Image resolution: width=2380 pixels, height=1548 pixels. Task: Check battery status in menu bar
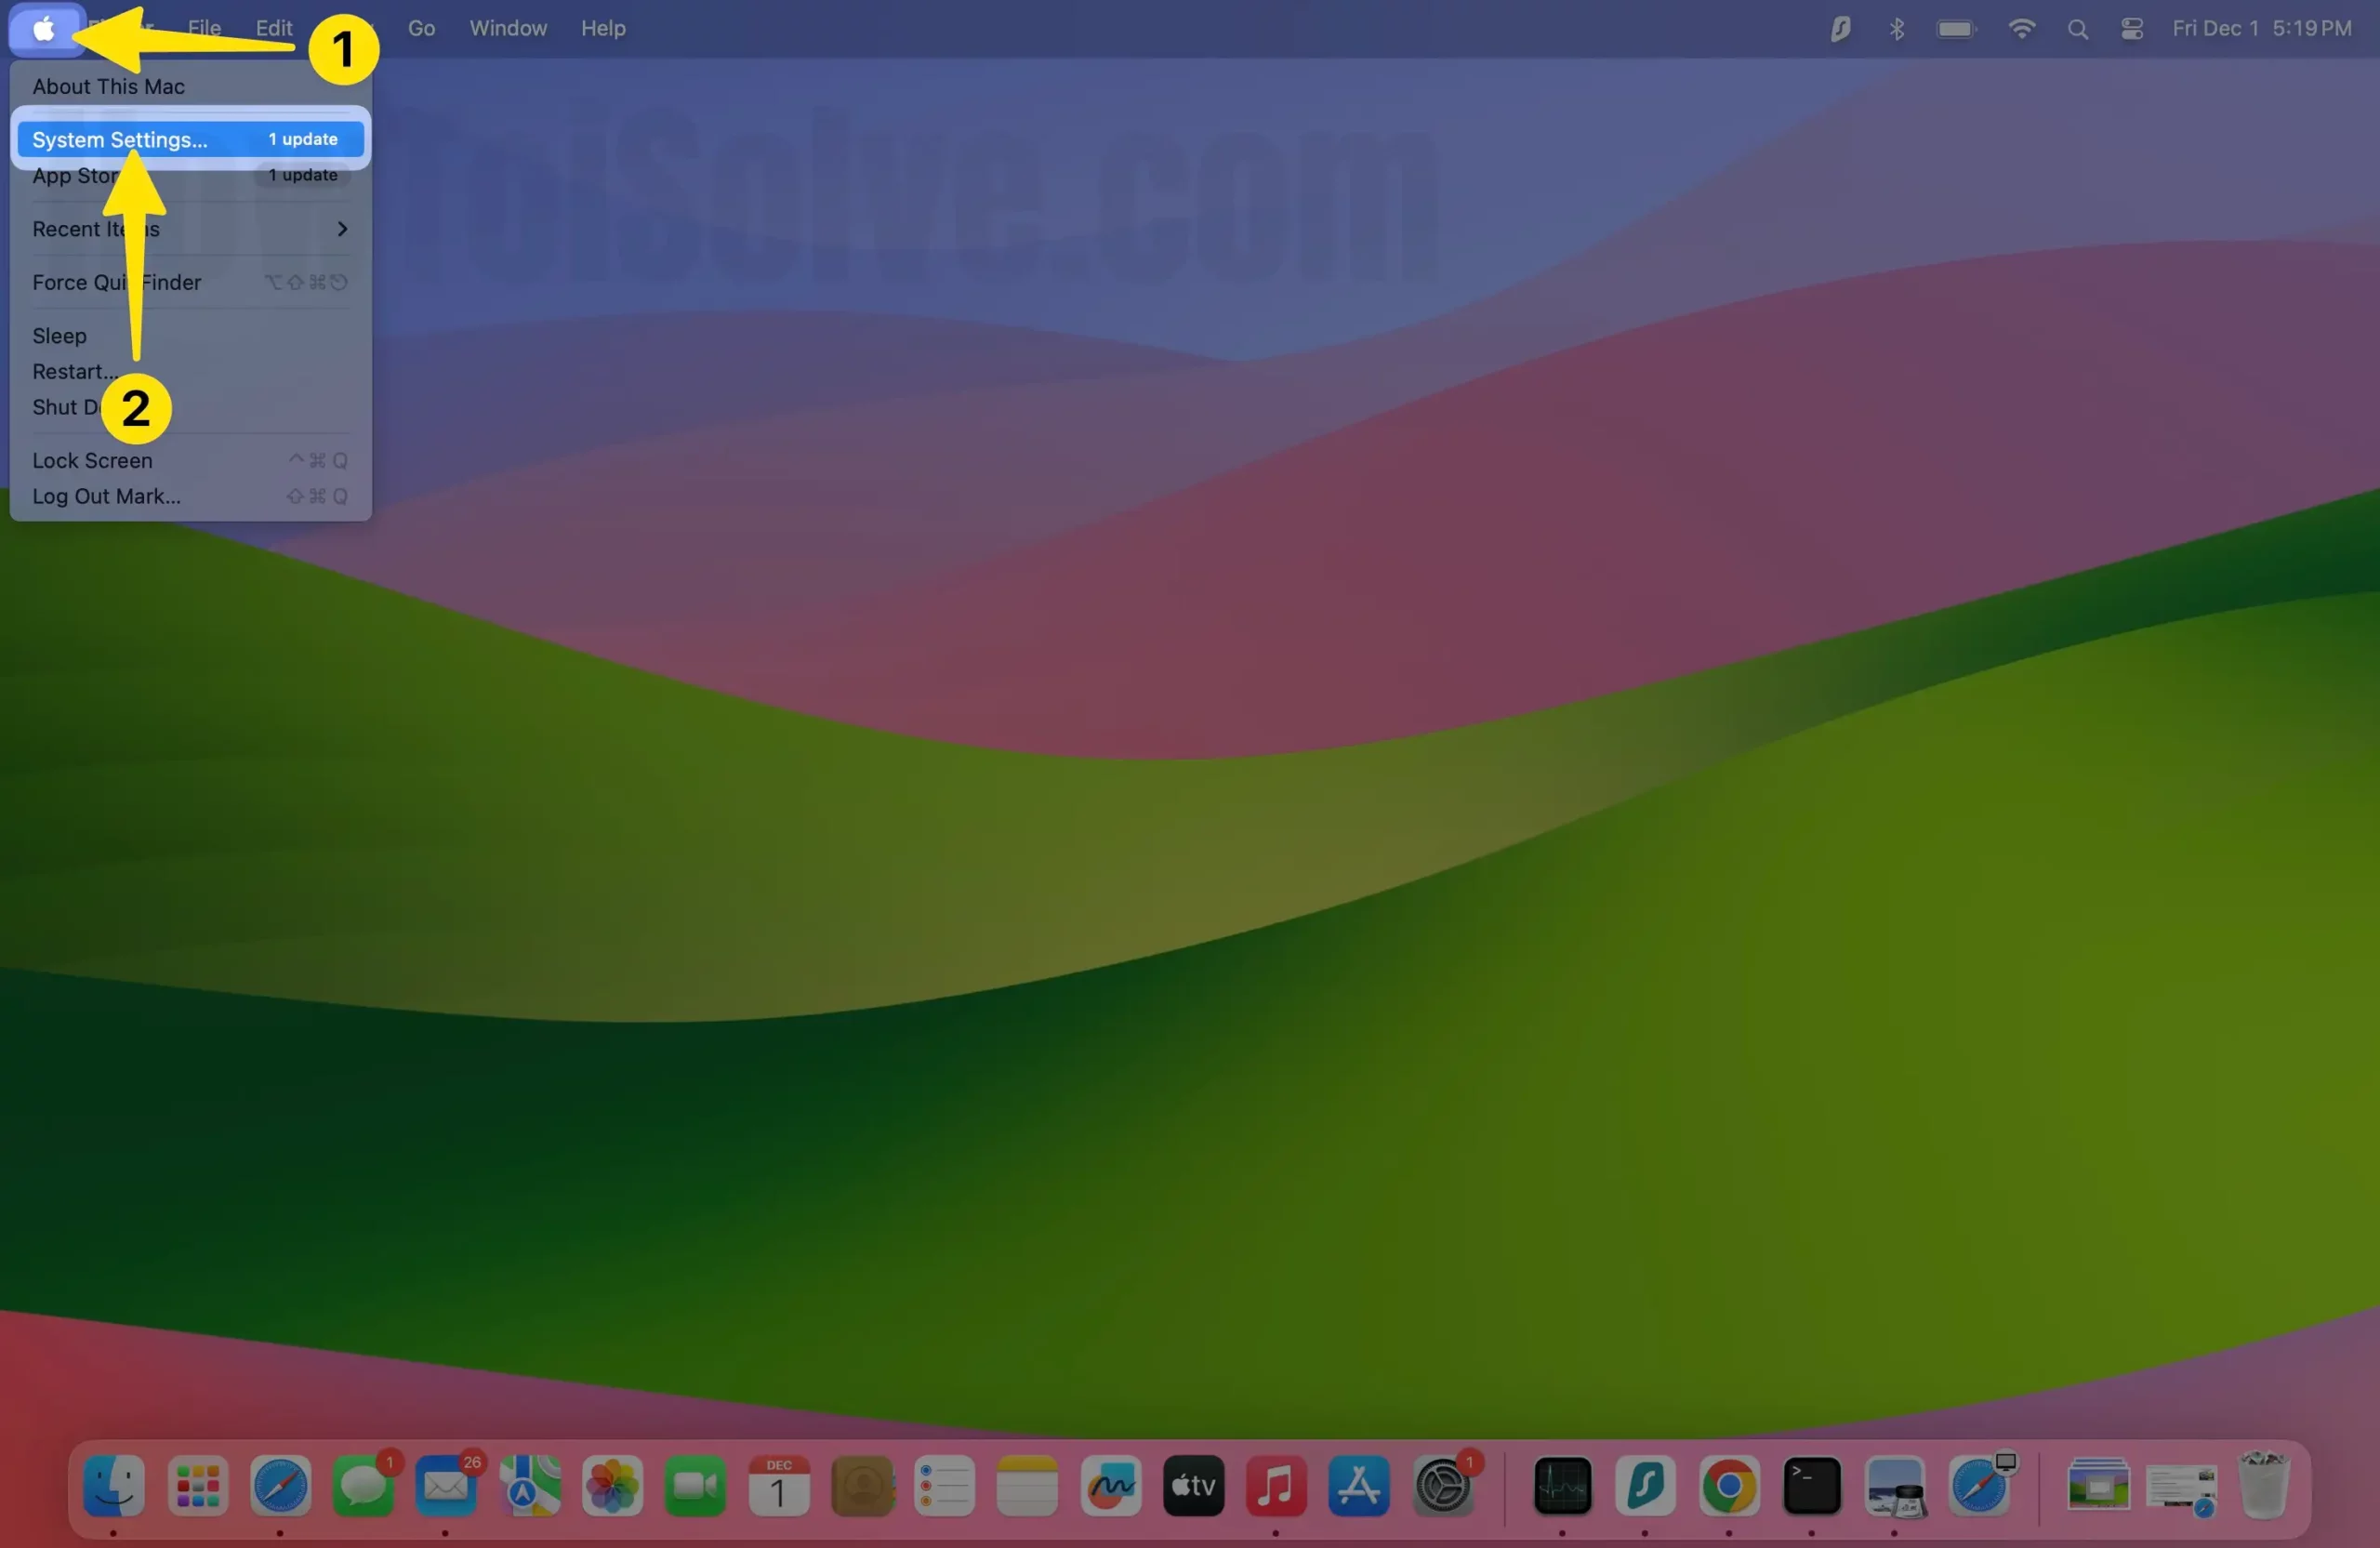click(1956, 29)
